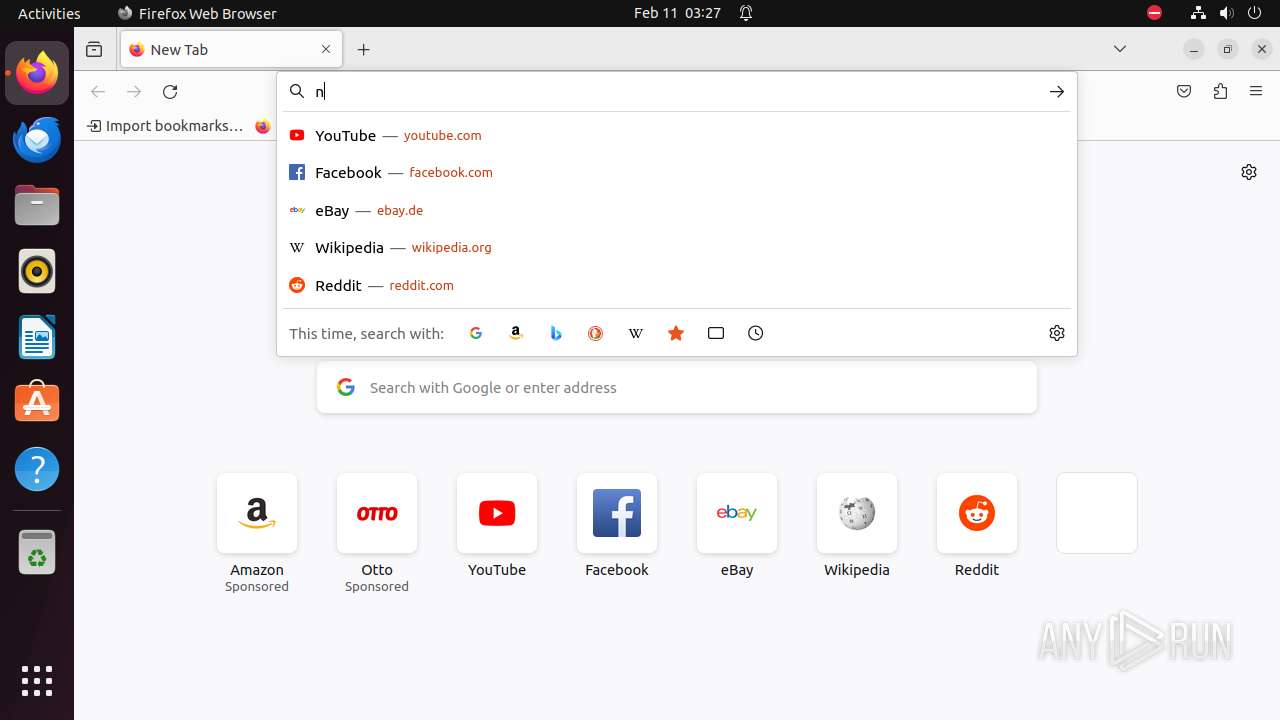This screenshot has width=1280, height=720.
Task: Click Firefox bookmark icon on bookmarks toolbar
Action: (x=263, y=126)
